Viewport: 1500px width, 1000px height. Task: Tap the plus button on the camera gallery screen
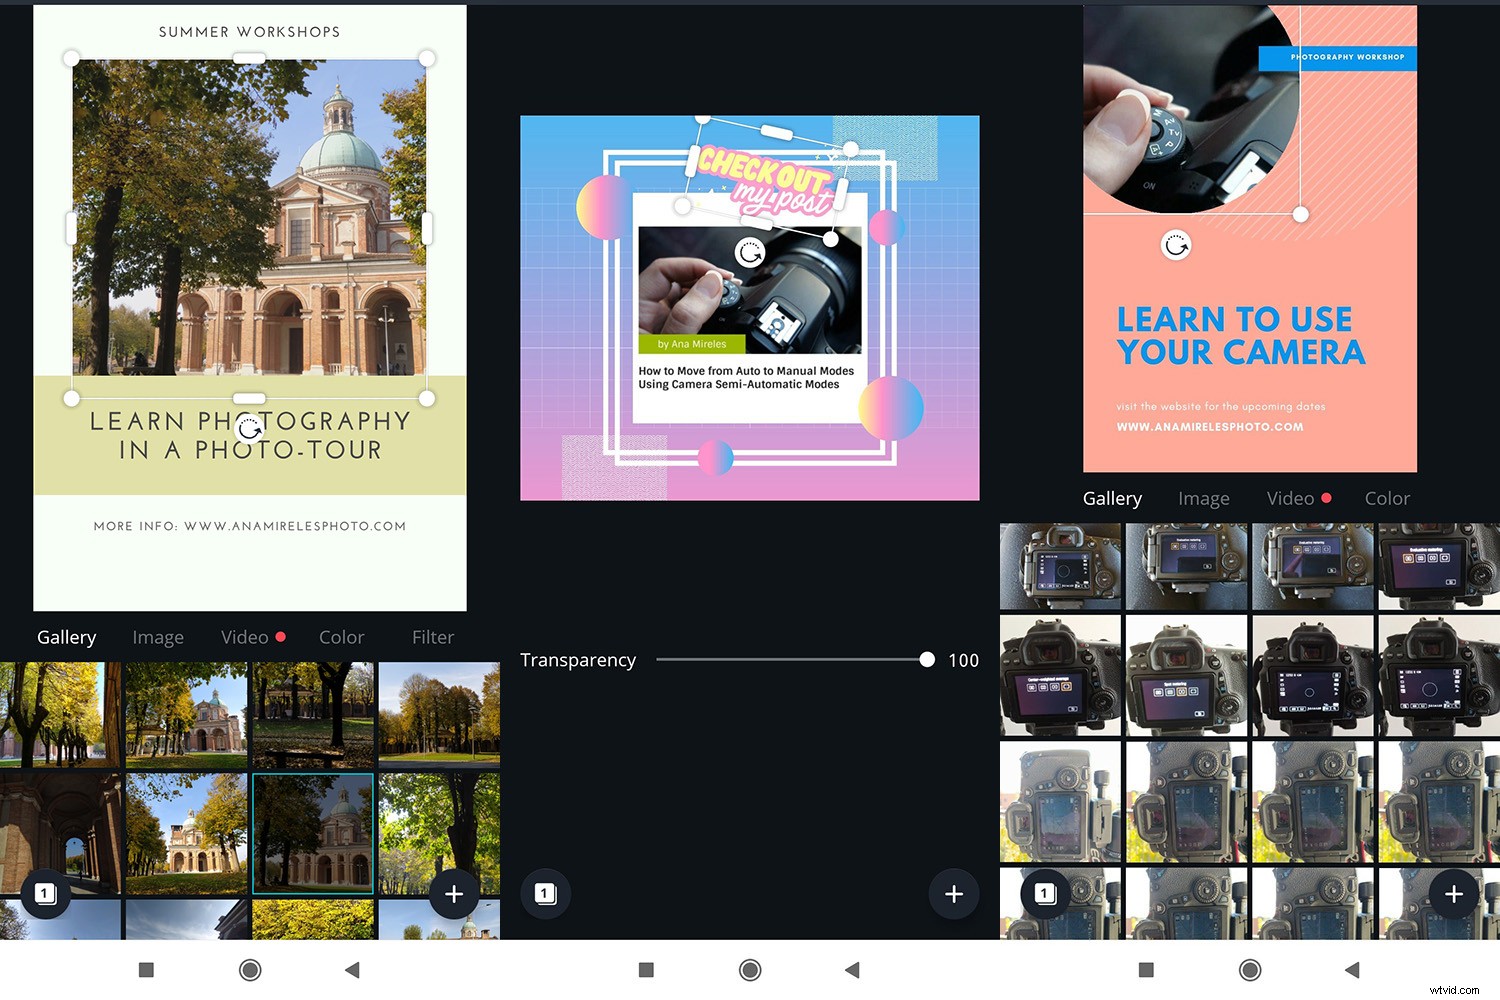pos(1454,894)
